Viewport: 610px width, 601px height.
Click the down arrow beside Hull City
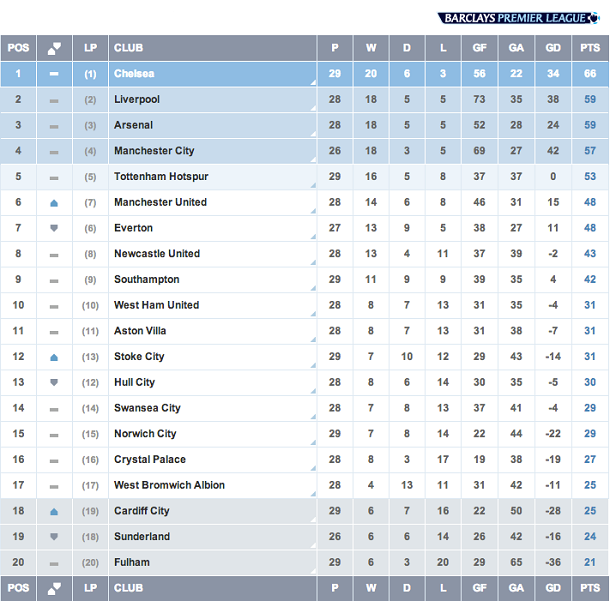click(54, 382)
